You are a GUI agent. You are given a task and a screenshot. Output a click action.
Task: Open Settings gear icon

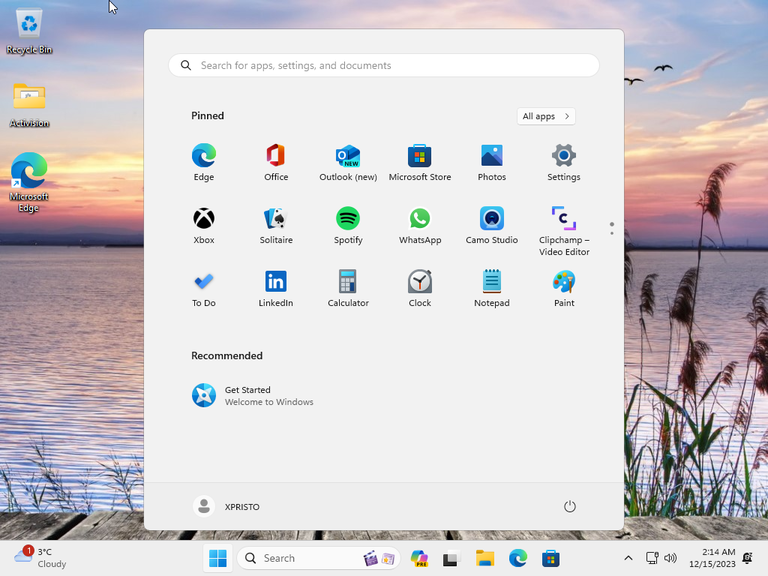564,163
